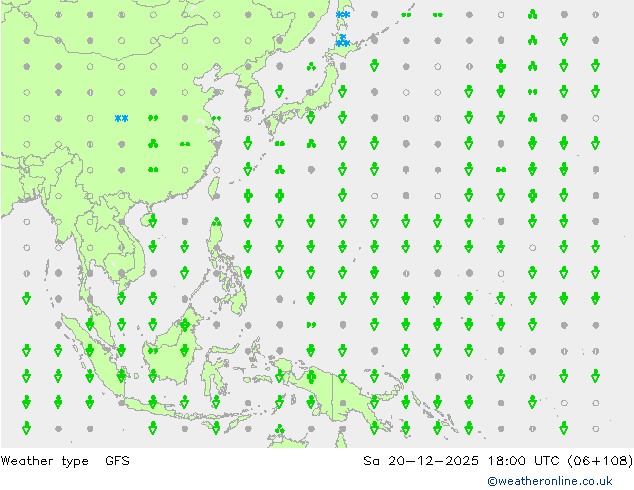Image resolution: width=634 pixels, height=490 pixels.
Task: Click the green shower symbol in the Sea of Japan
Action: click(311, 66)
